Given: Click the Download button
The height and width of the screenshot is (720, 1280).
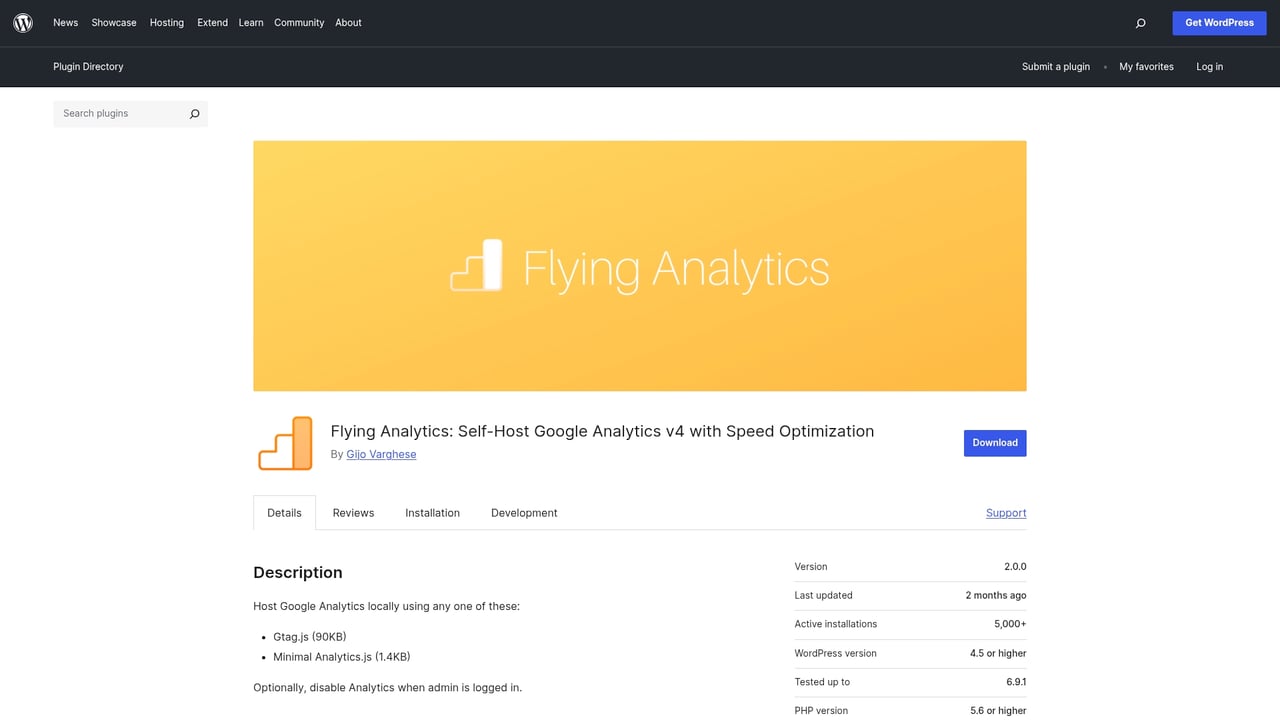Looking at the screenshot, I should tap(994, 442).
